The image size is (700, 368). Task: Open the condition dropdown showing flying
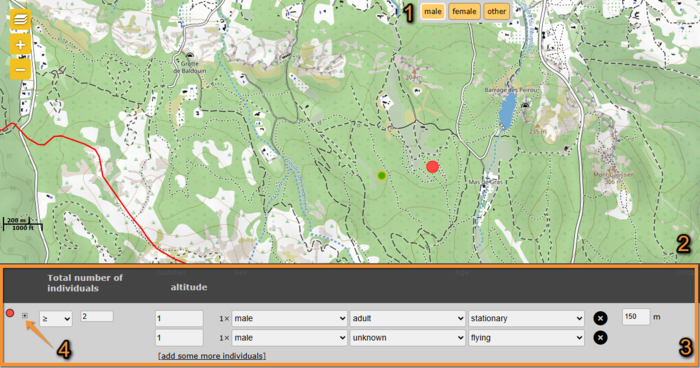(x=526, y=338)
